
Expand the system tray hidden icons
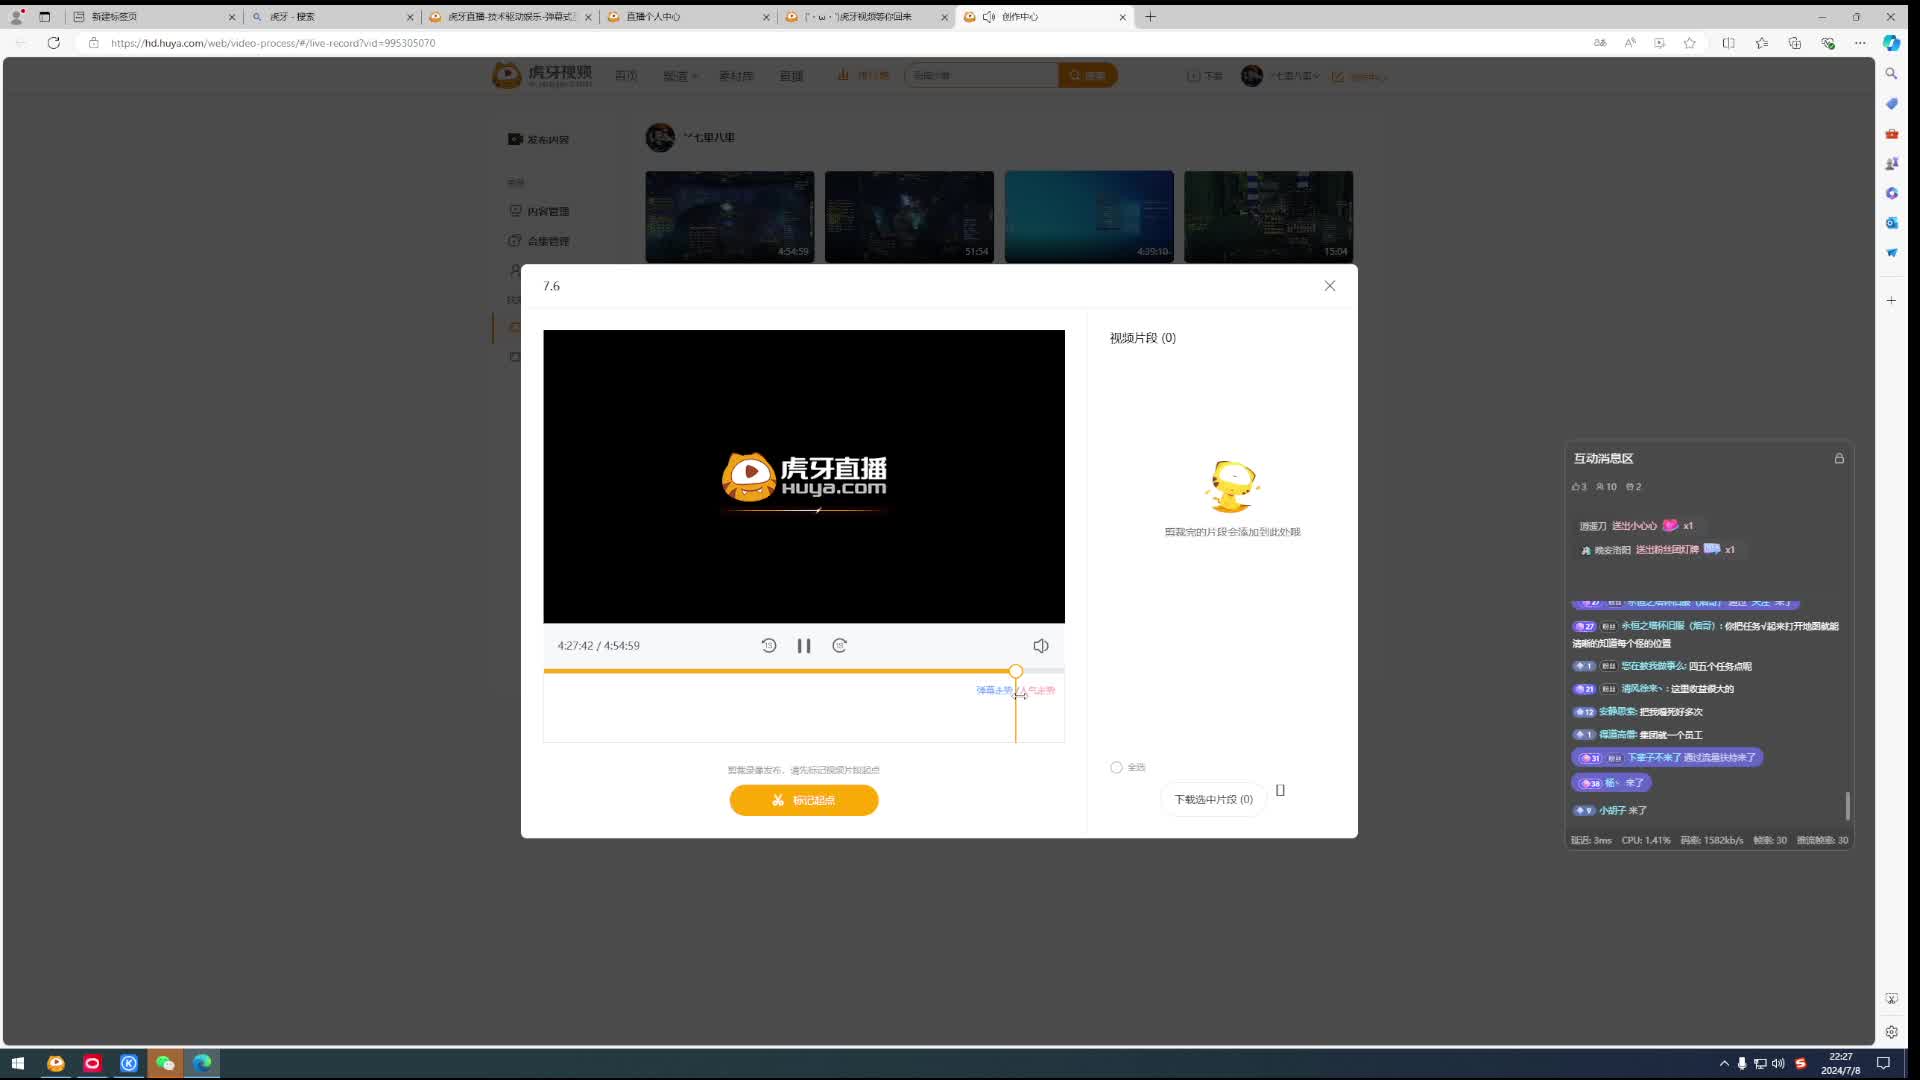[1723, 1063]
